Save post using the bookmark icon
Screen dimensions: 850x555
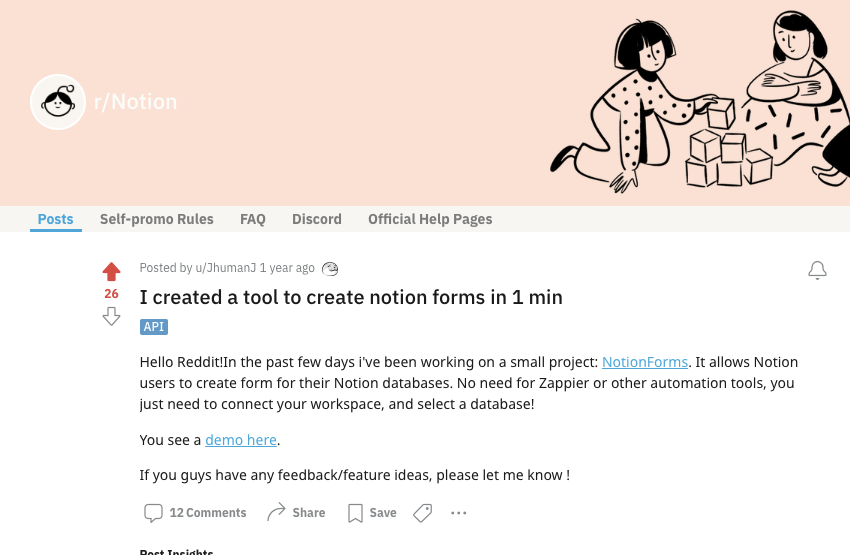click(355, 513)
